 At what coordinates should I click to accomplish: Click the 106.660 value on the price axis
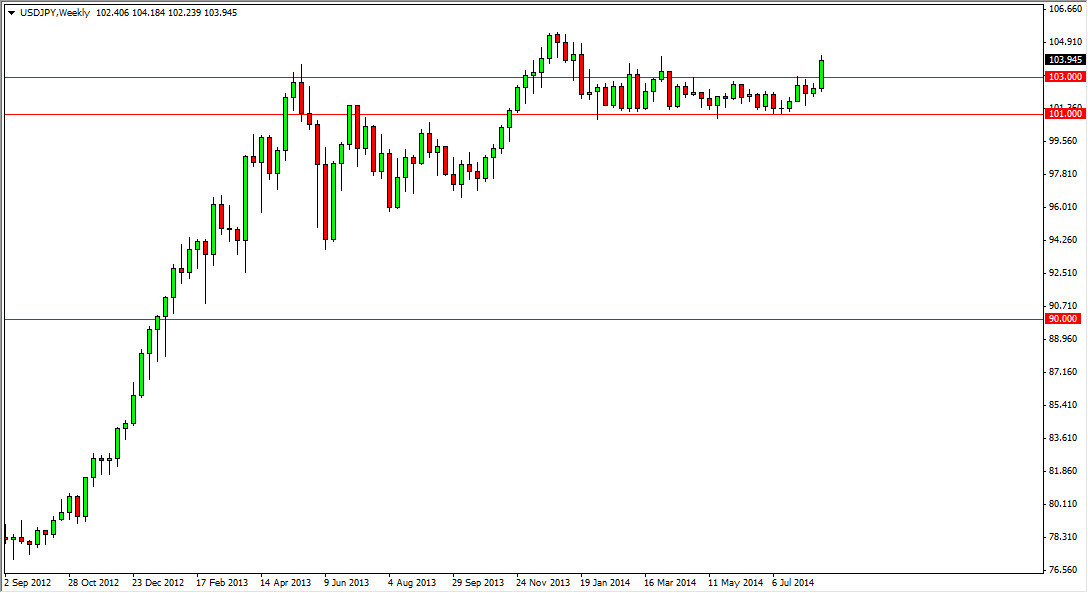[x=1064, y=8]
